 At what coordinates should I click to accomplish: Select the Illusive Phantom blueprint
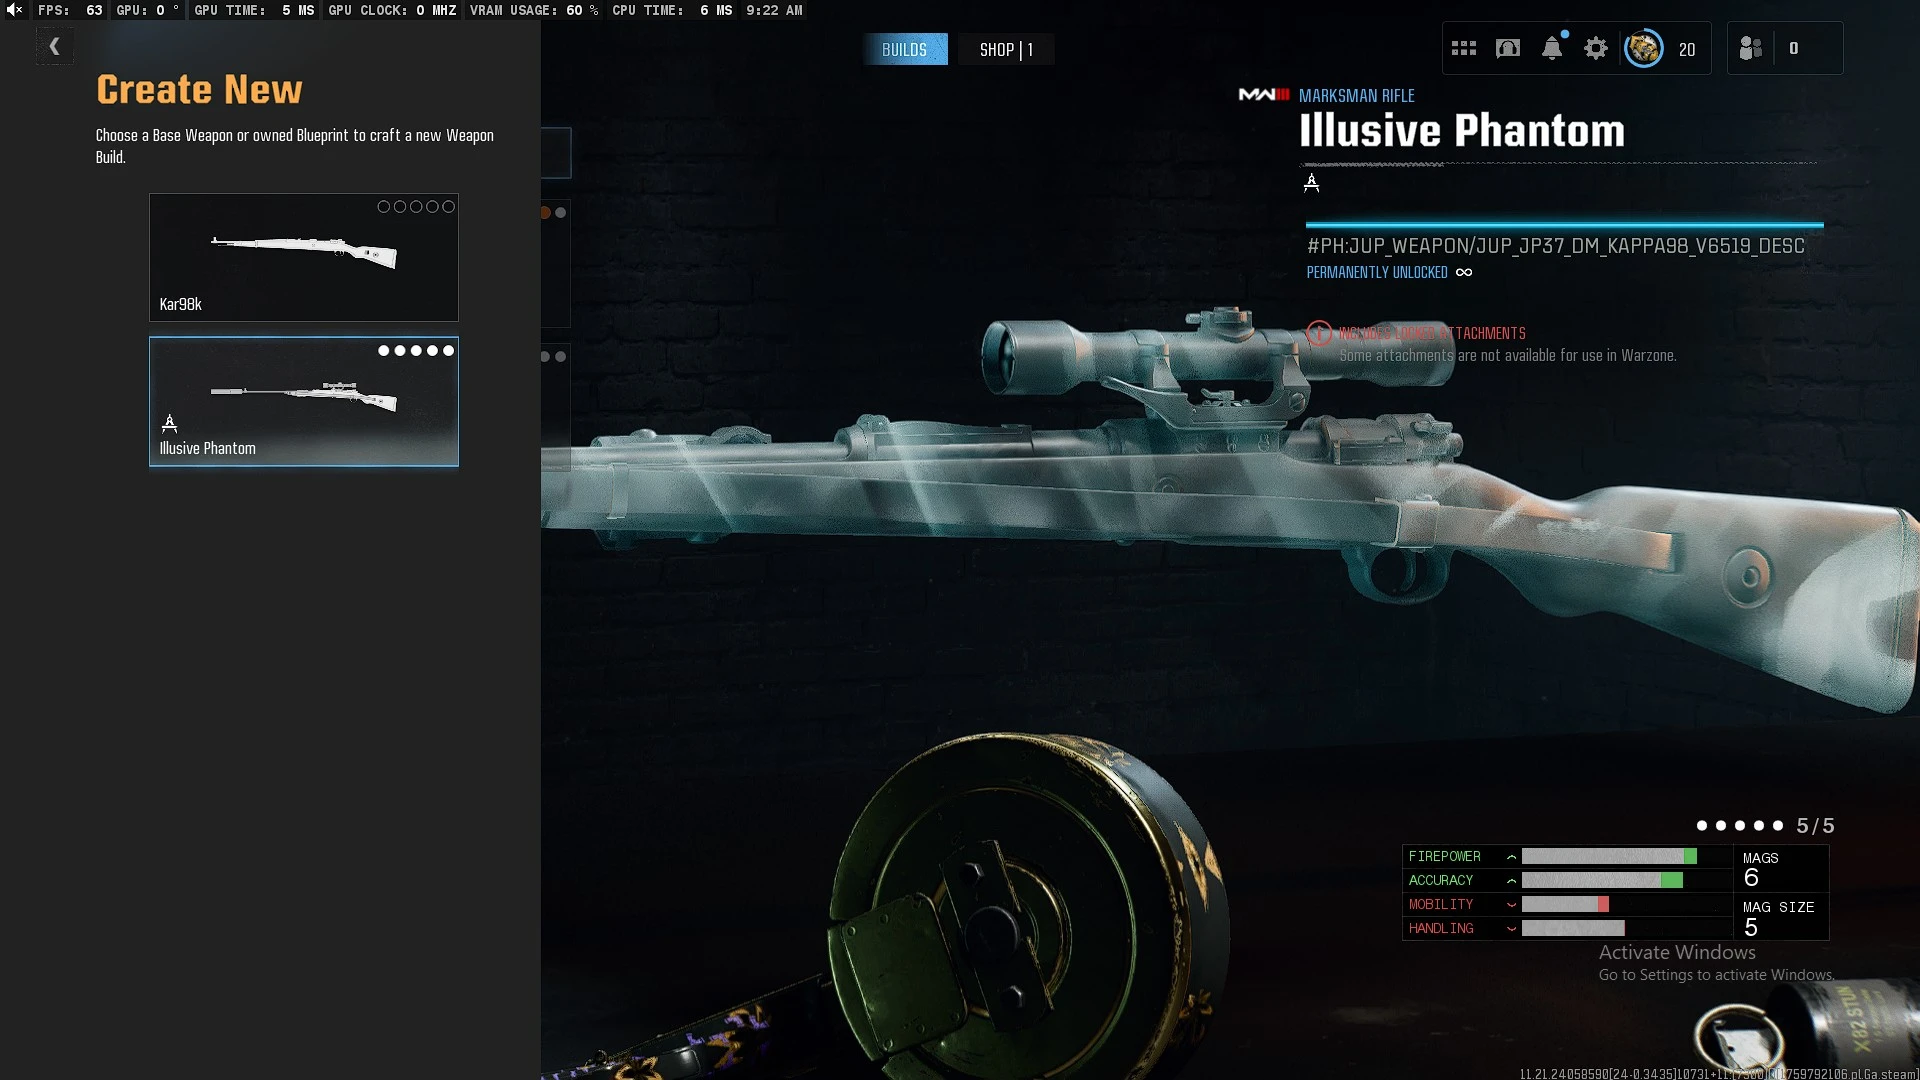(x=304, y=401)
